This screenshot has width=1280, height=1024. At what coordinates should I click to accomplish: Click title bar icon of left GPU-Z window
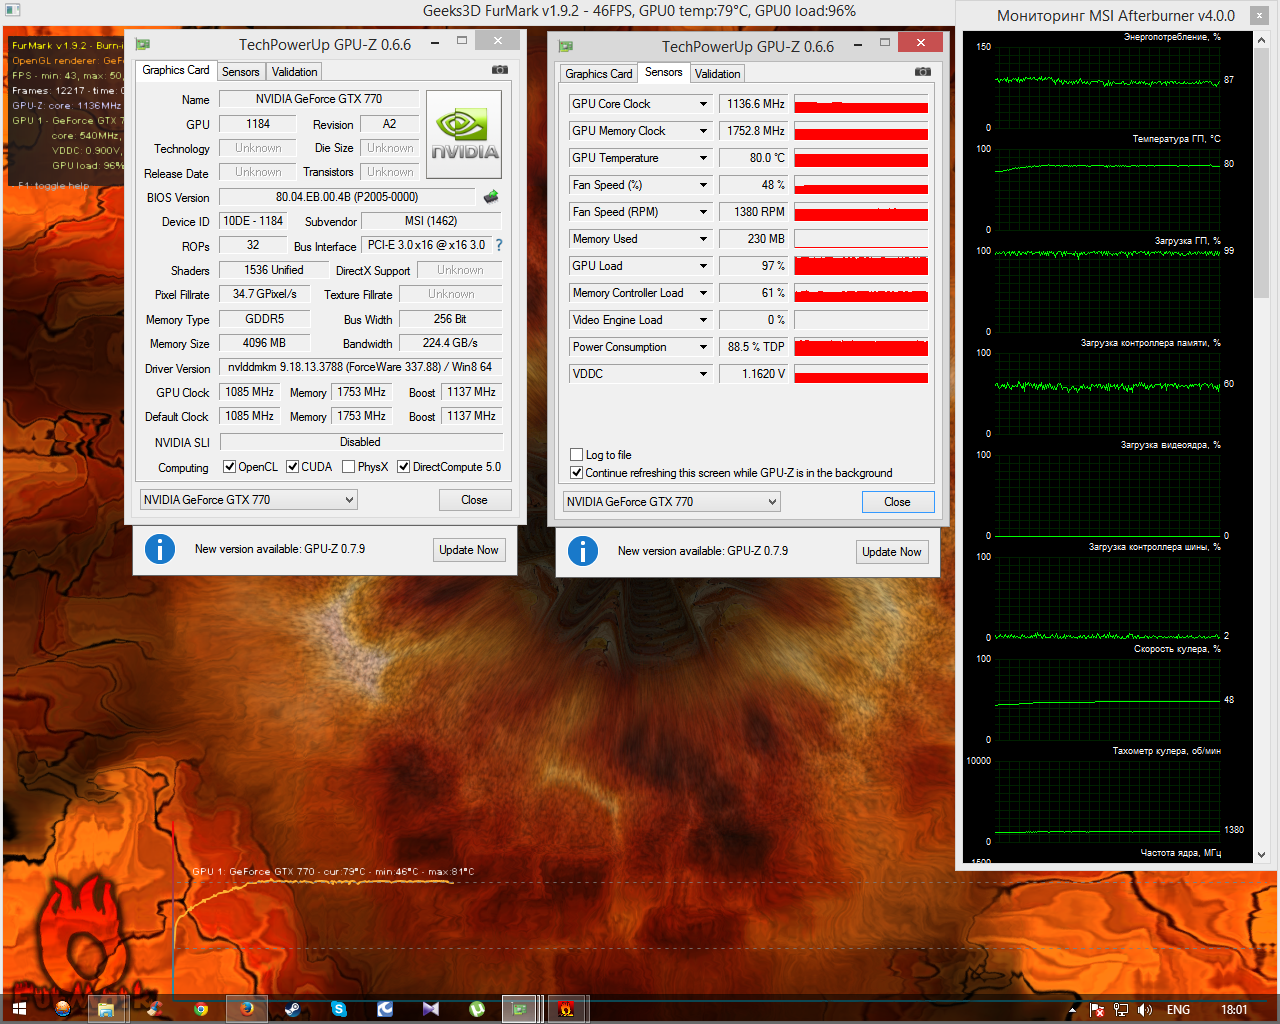[x=143, y=44]
